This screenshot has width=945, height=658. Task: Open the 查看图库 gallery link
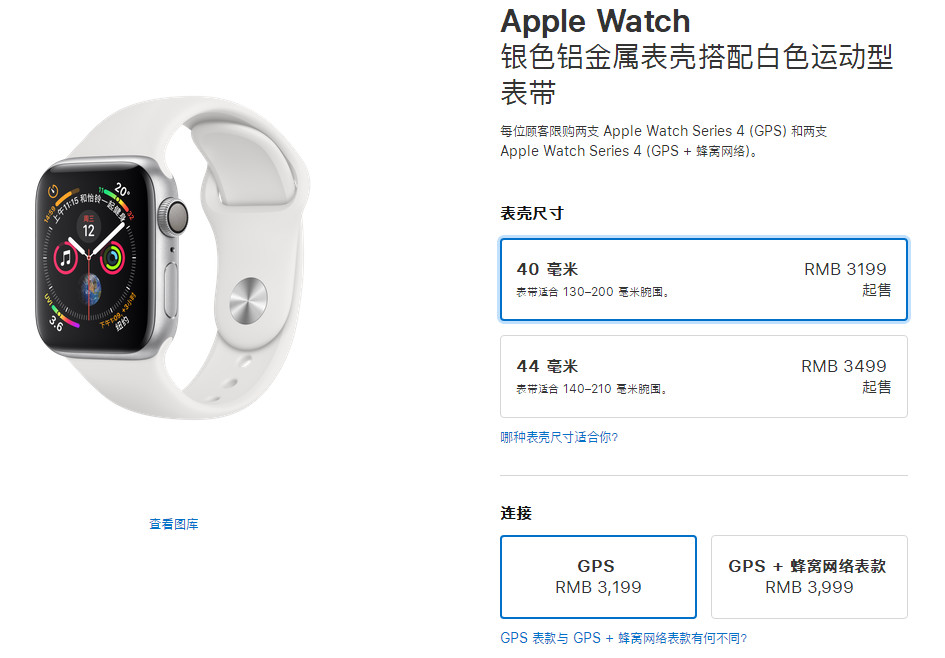(174, 524)
